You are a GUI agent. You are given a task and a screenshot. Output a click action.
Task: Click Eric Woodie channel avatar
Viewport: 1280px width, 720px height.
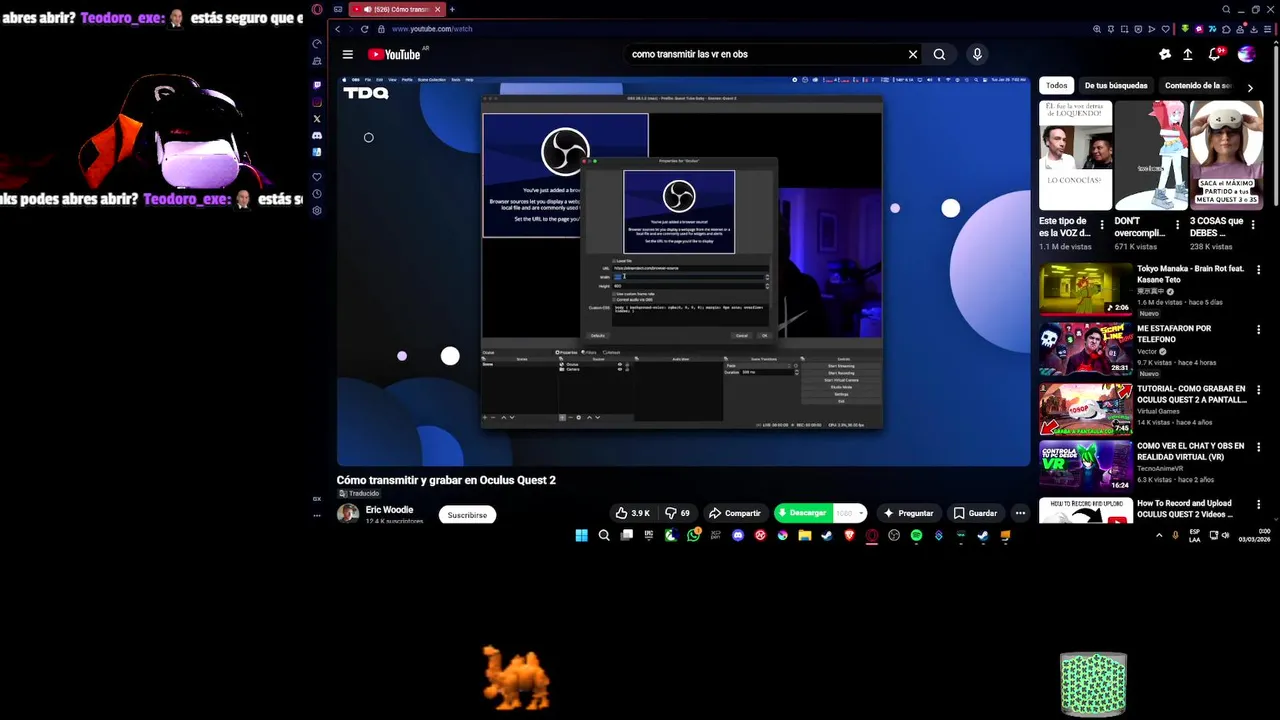(x=348, y=514)
